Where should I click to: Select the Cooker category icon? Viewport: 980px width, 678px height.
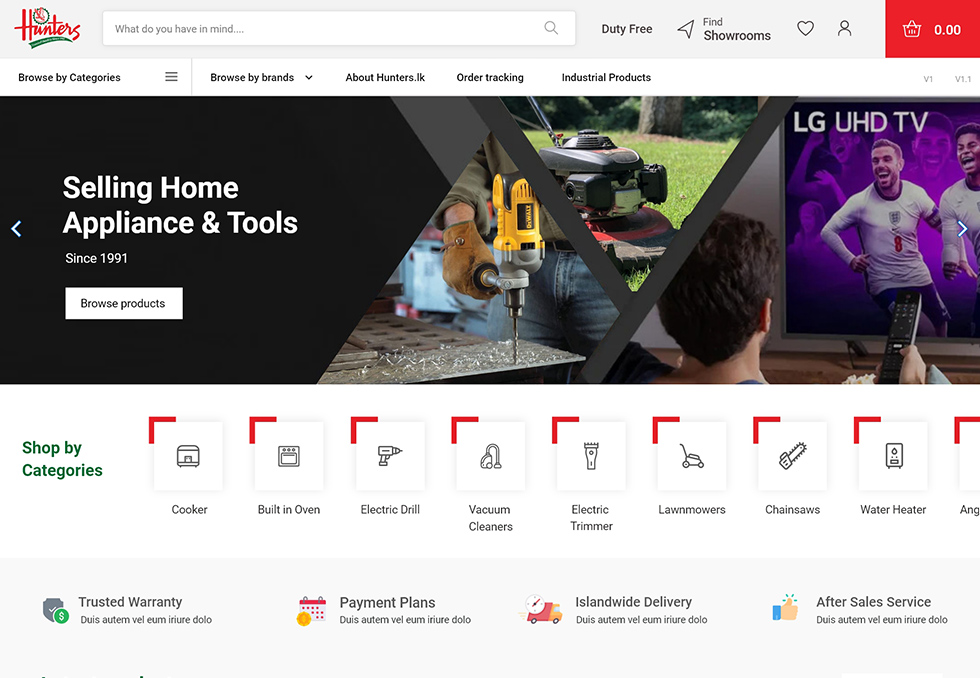pyautogui.click(x=188, y=456)
